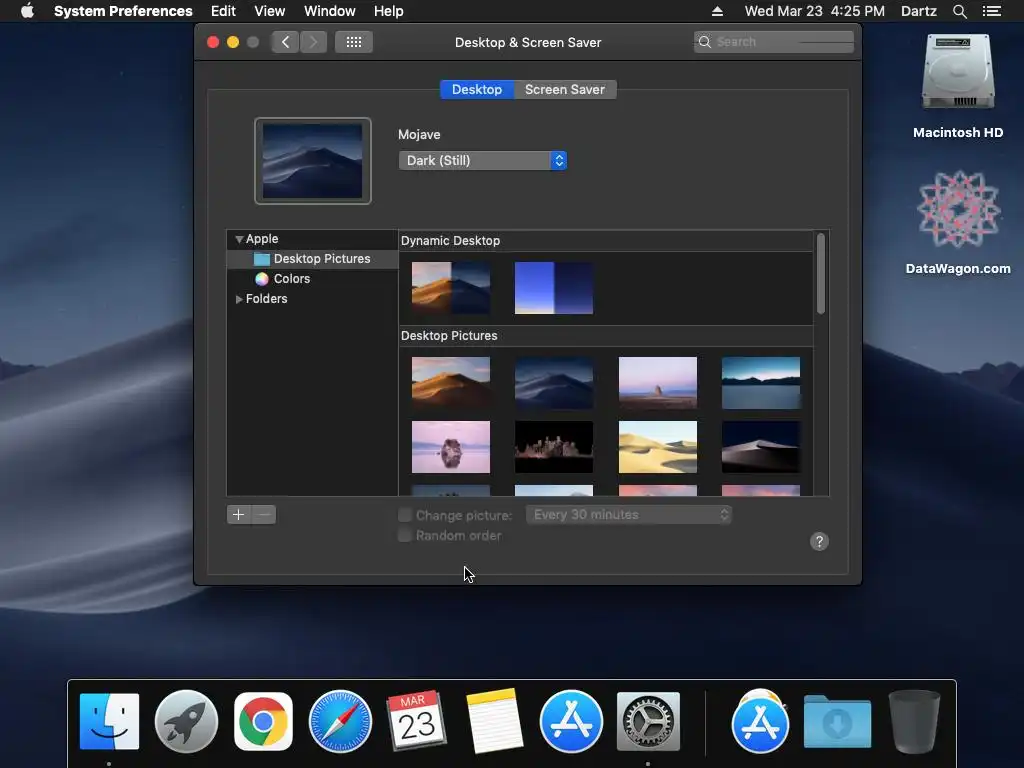
Task: Click the Dartz user name in the menu bar
Action: 918,11
